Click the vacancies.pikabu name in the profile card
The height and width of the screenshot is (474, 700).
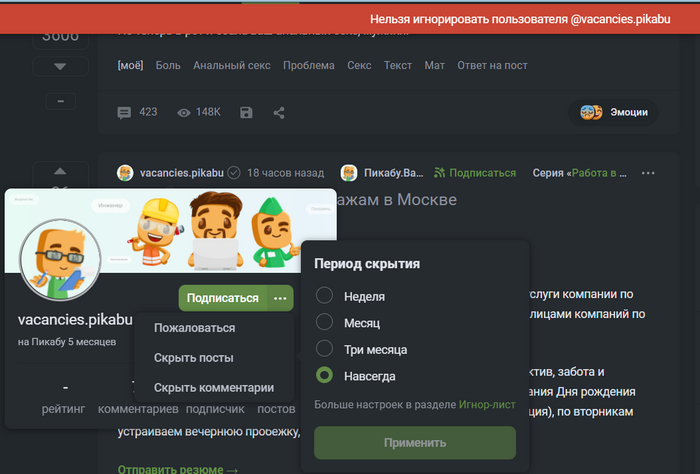[x=75, y=320]
